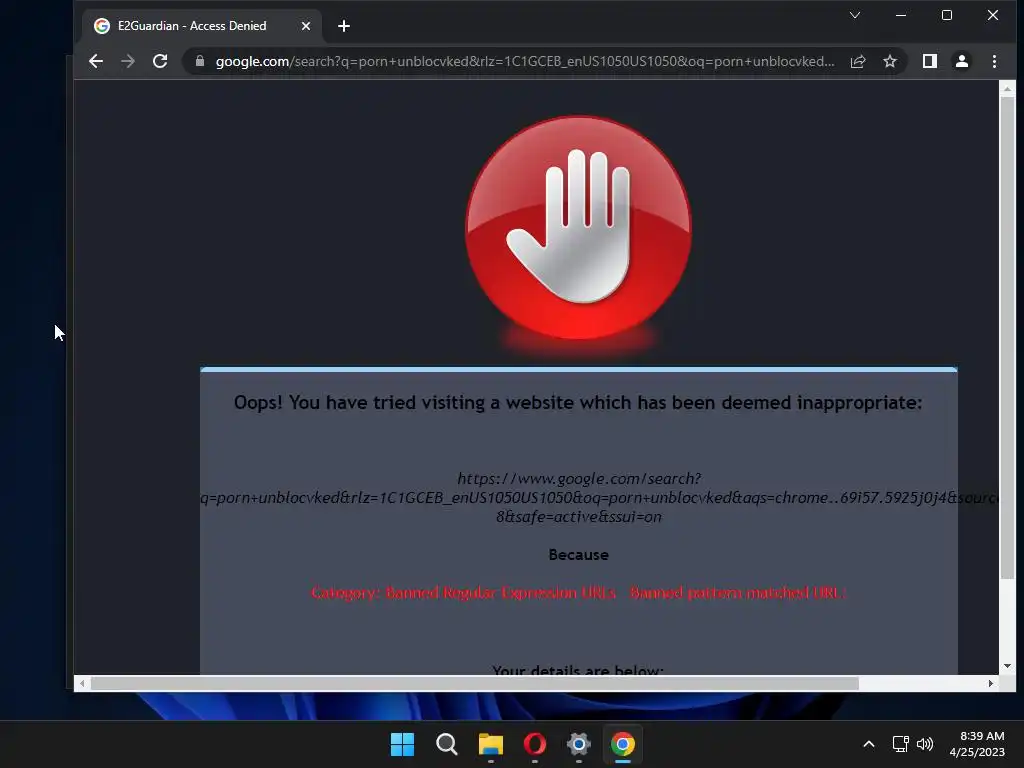Viewport: 1024px width, 768px height.
Task: Open Opera browser from taskbar
Action: click(x=535, y=744)
